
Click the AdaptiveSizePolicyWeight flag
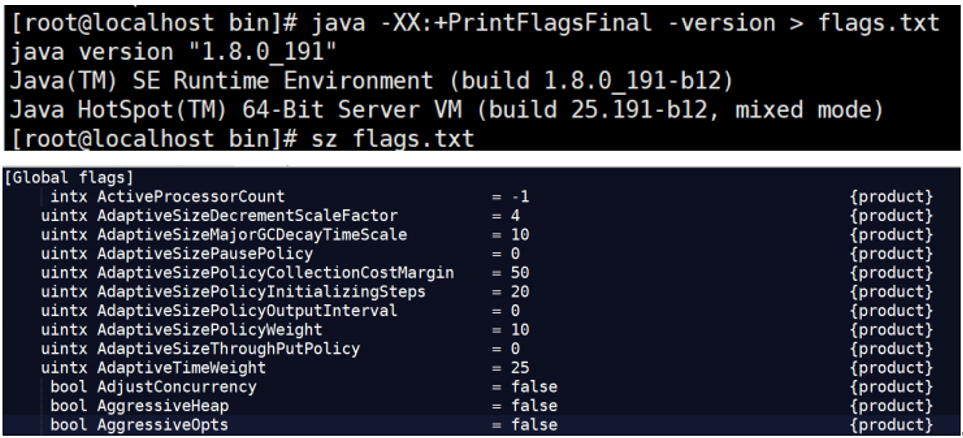[209, 330]
